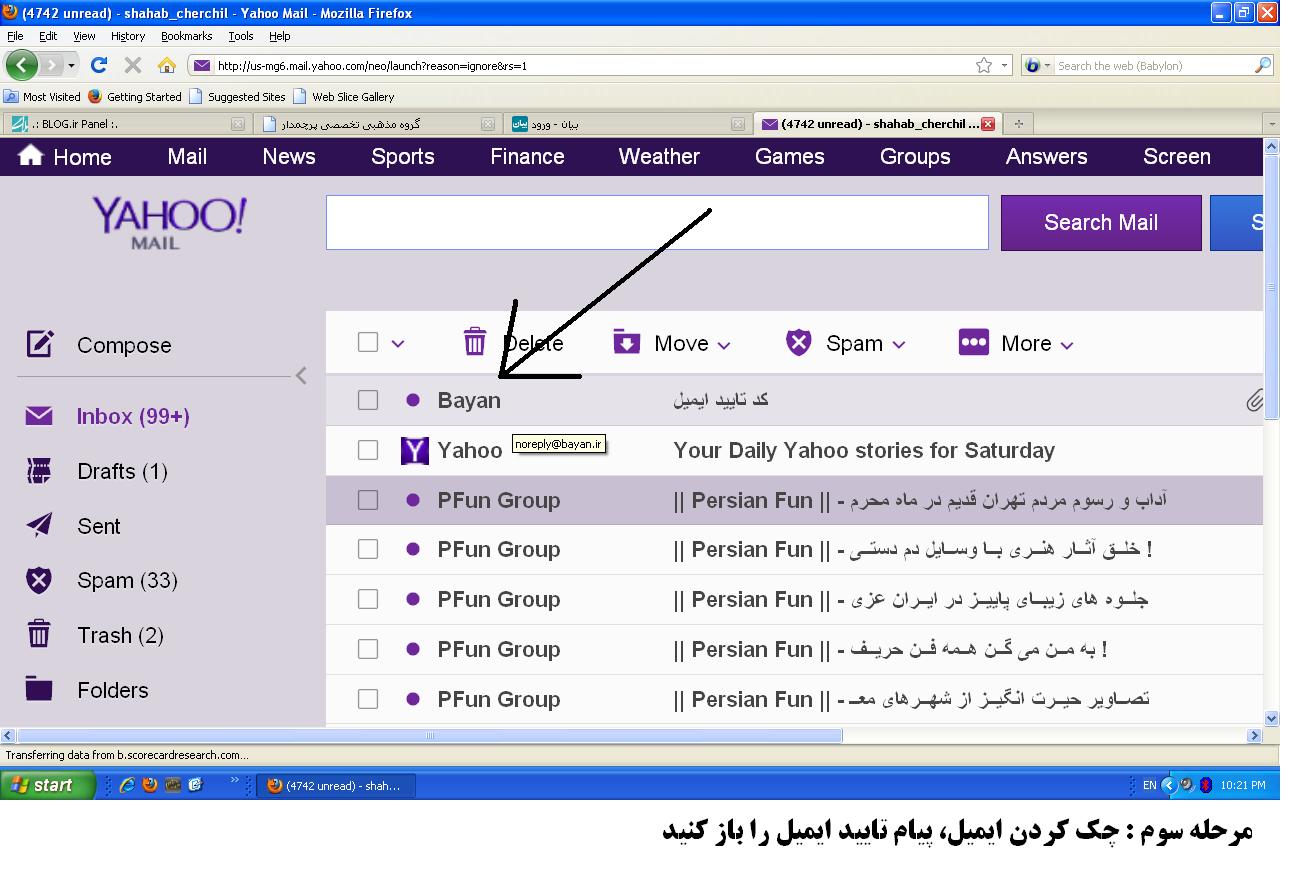Open the File menu

(15, 36)
